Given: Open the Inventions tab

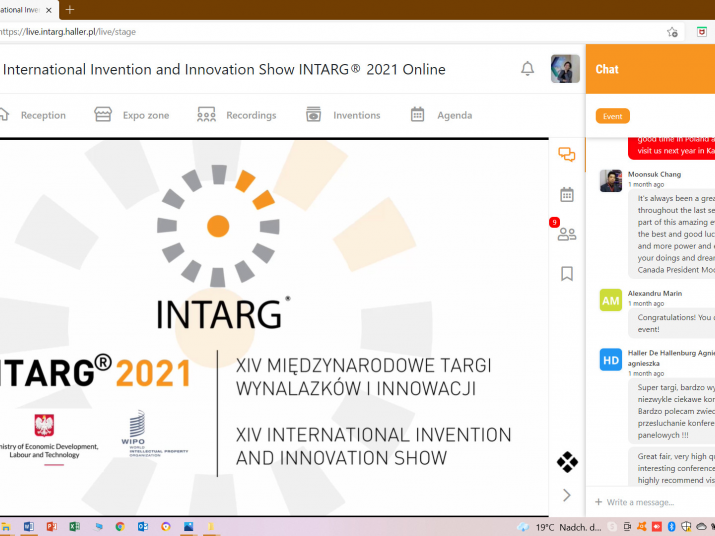Looking at the screenshot, I should [x=343, y=115].
